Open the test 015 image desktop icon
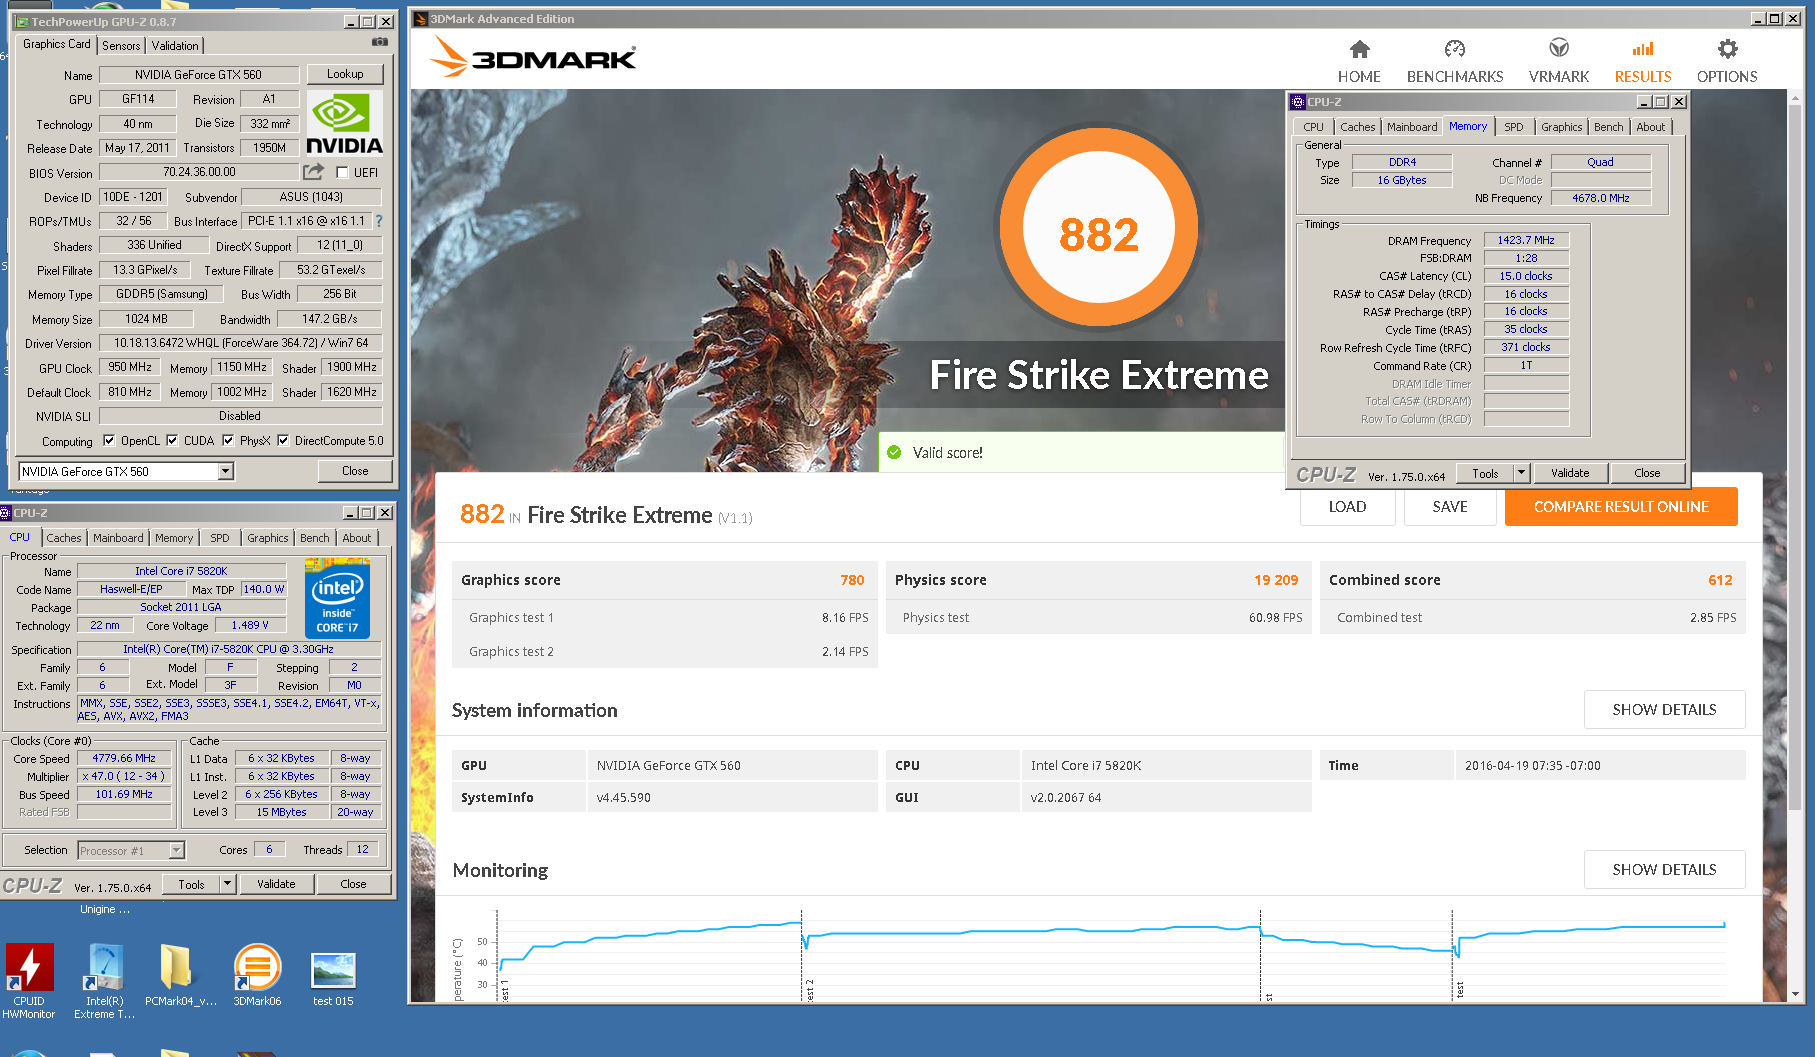This screenshot has height=1057, width=1815. click(333, 970)
